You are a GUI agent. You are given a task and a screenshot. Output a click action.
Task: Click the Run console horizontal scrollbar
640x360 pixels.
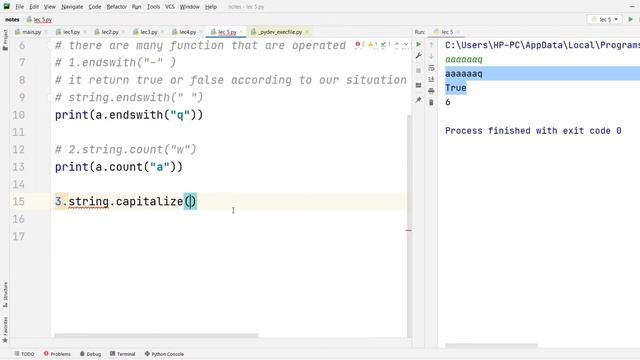[x=491, y=345]
